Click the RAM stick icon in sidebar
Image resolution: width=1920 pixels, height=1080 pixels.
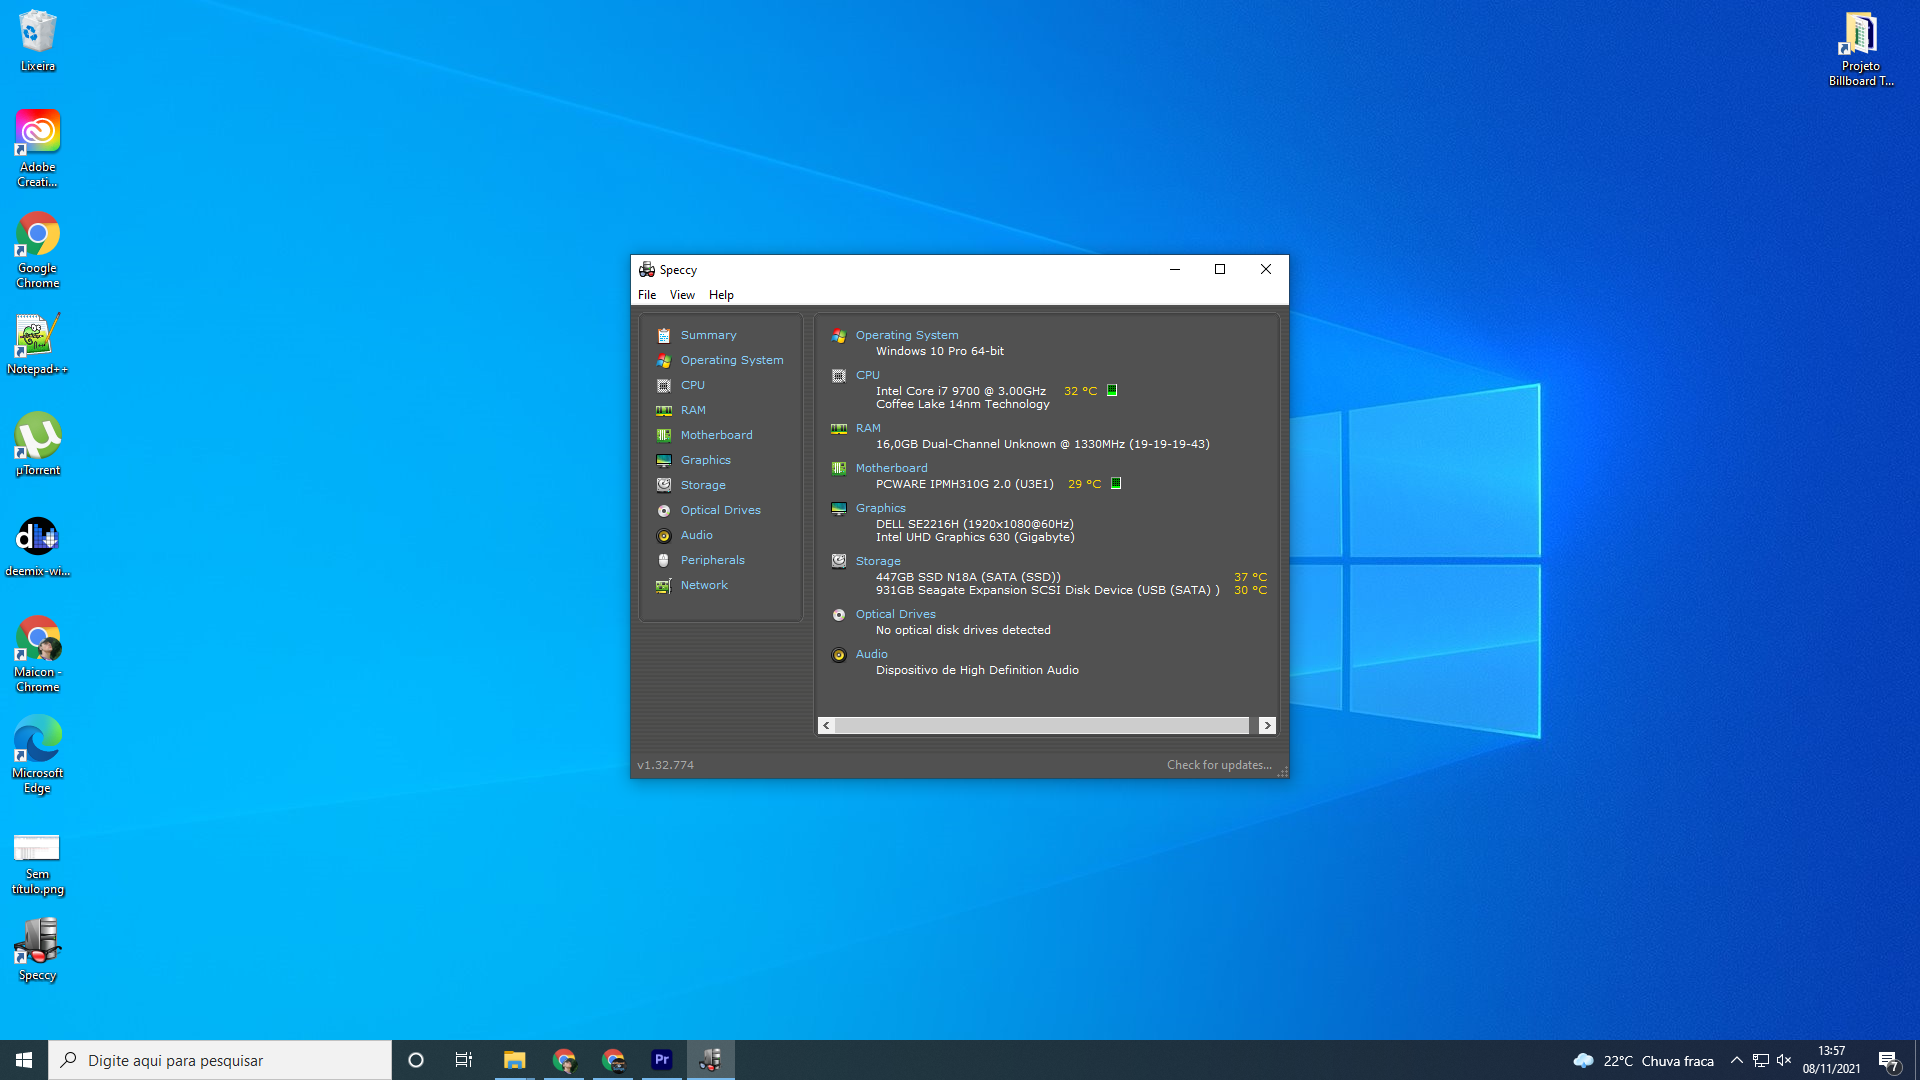click(664, 411)
